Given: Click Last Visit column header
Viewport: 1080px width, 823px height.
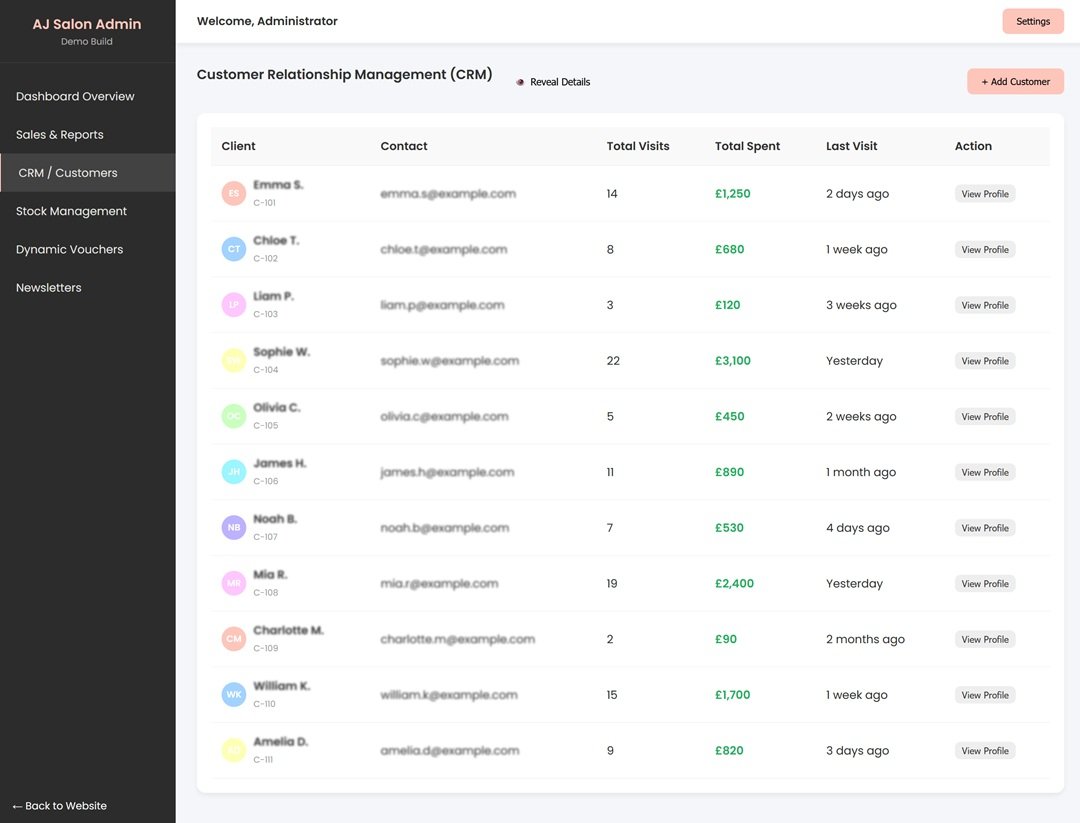Looking at the screenshot, I should [851, 146].
